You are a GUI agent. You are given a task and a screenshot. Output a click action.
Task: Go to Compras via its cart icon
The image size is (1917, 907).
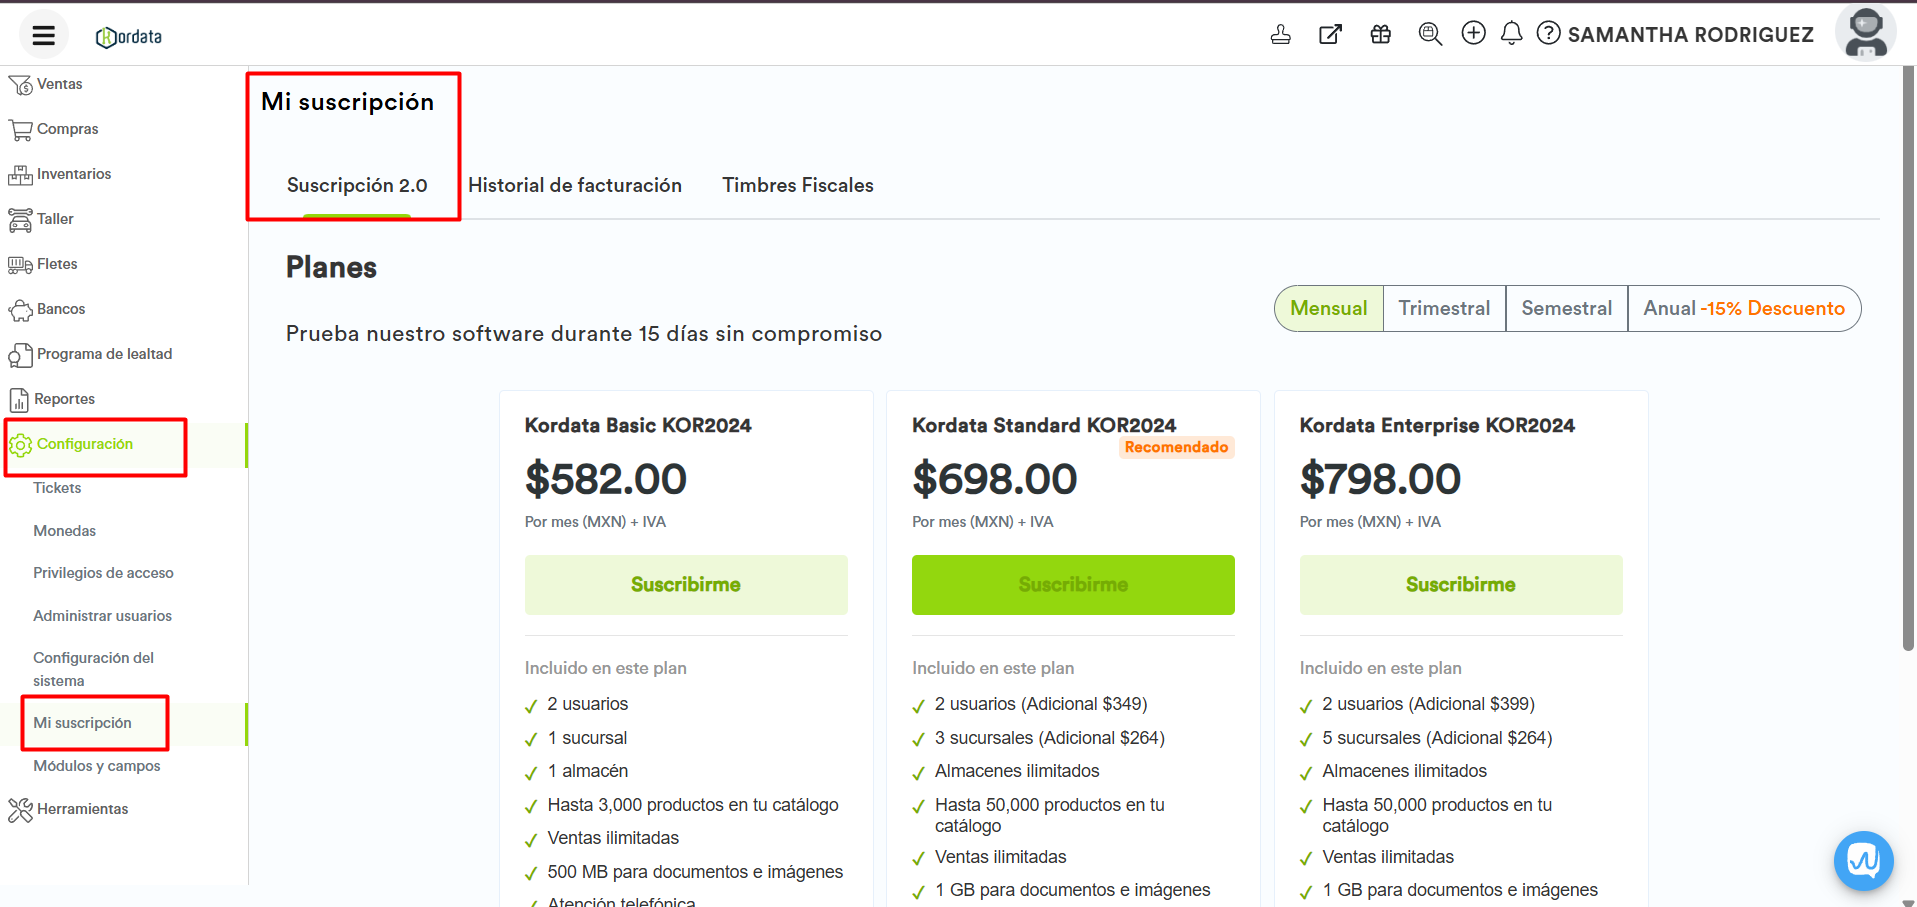20,130
